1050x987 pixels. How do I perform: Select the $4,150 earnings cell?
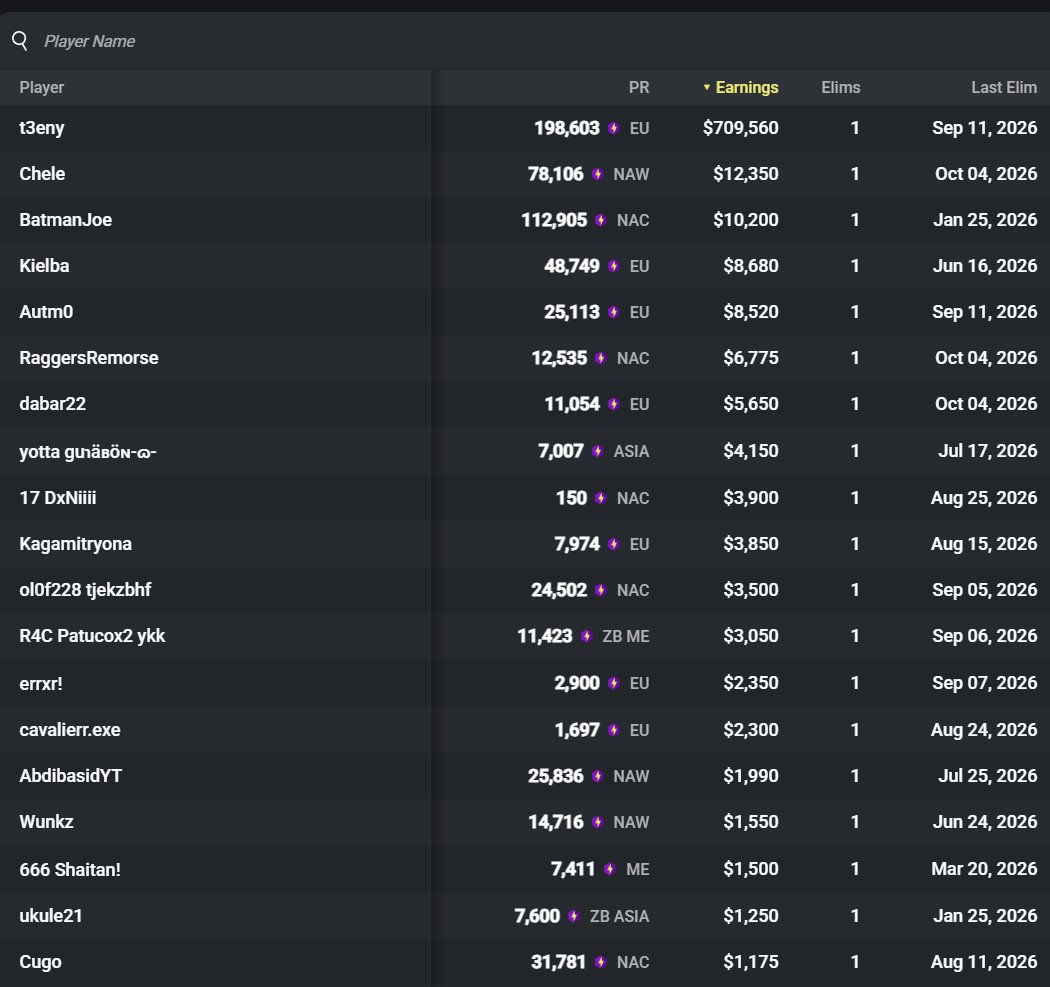pyautogui.click(x=751, y=451)
